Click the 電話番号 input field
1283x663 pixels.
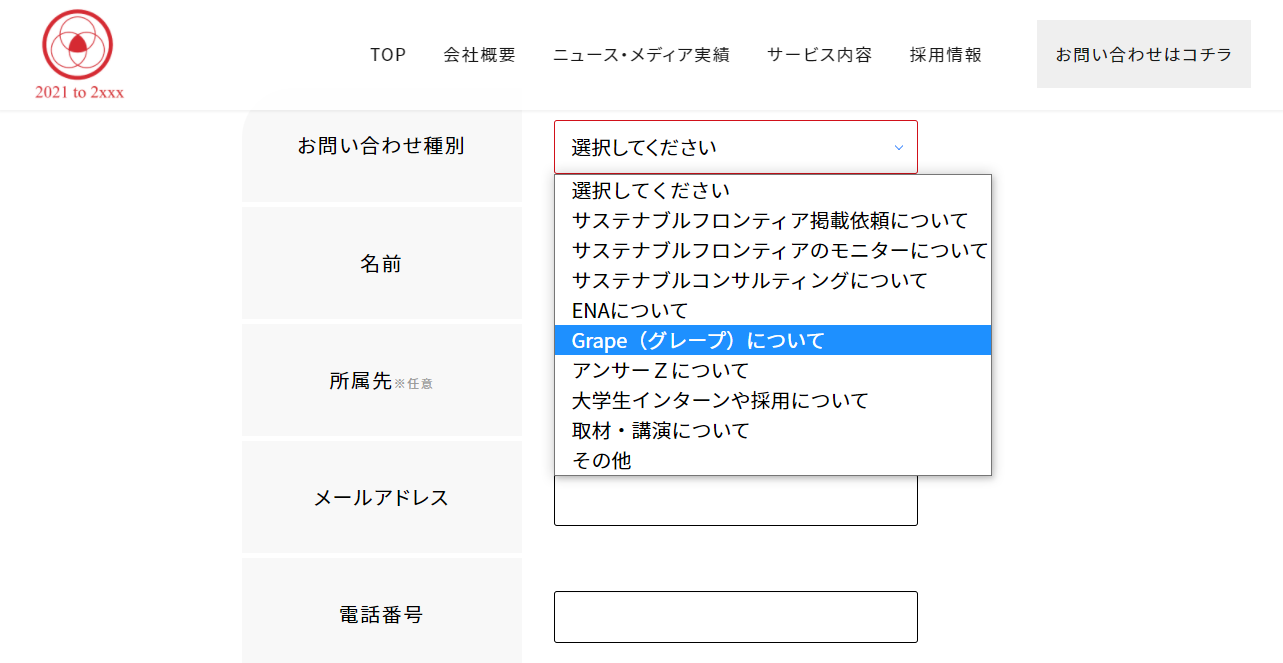pyautogui.click(x=735, y=617)
